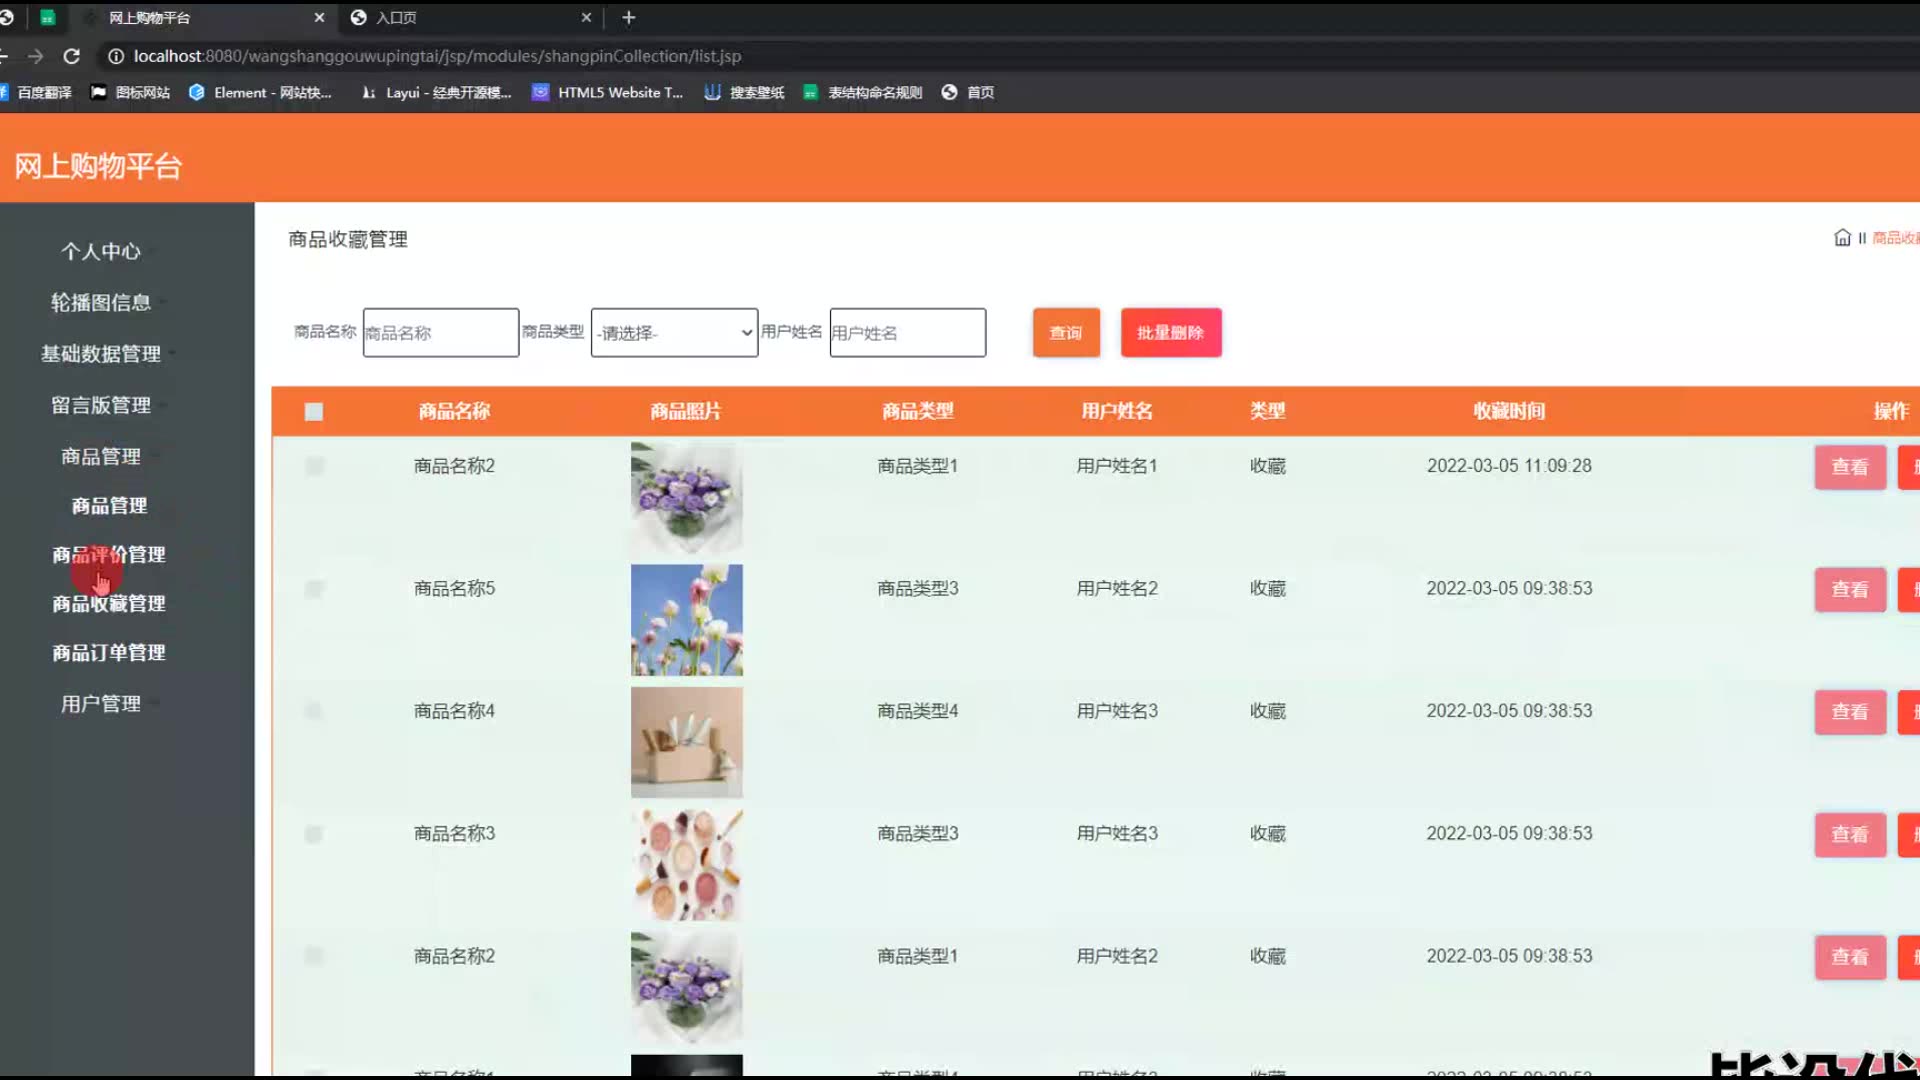This screenshot has height=1080, width=1920.
Task: Open site info icon beside localhost address
Action: [116, 56]
